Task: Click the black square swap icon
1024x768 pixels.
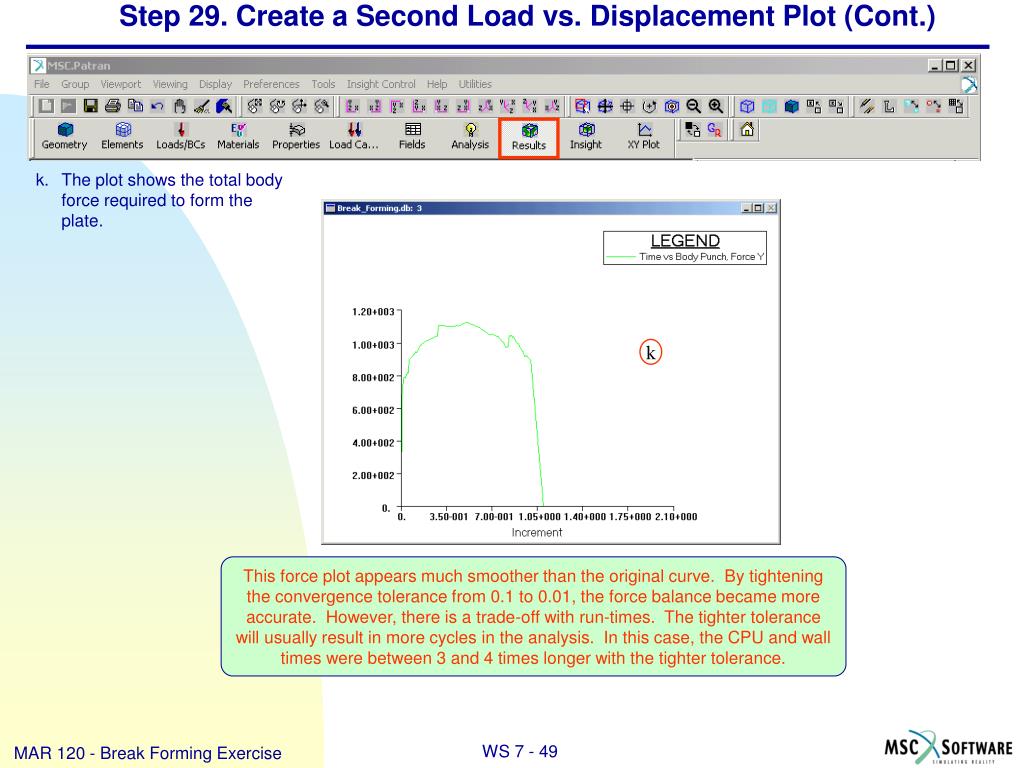Action: 692,129
